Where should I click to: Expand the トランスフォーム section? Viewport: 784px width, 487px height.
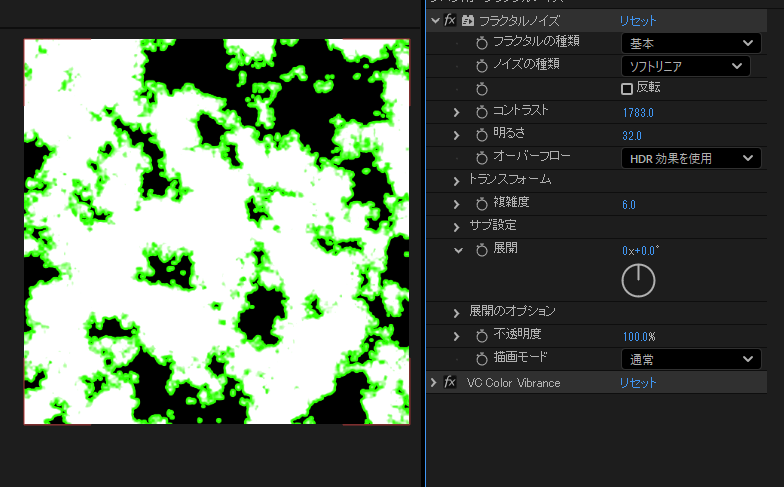[457, 180]
